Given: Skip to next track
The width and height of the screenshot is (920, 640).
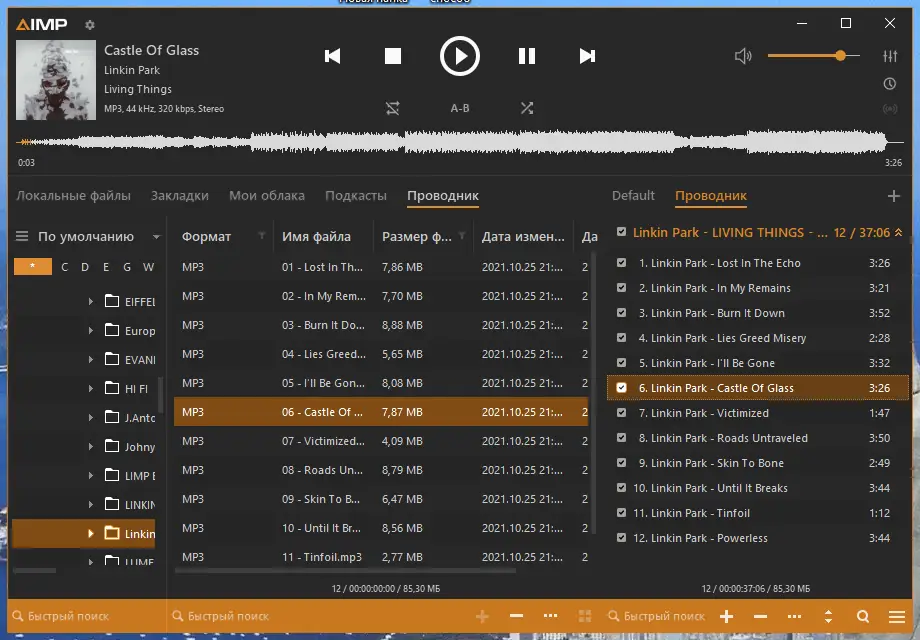Looking at the screenshot, I should coord(587,56).
